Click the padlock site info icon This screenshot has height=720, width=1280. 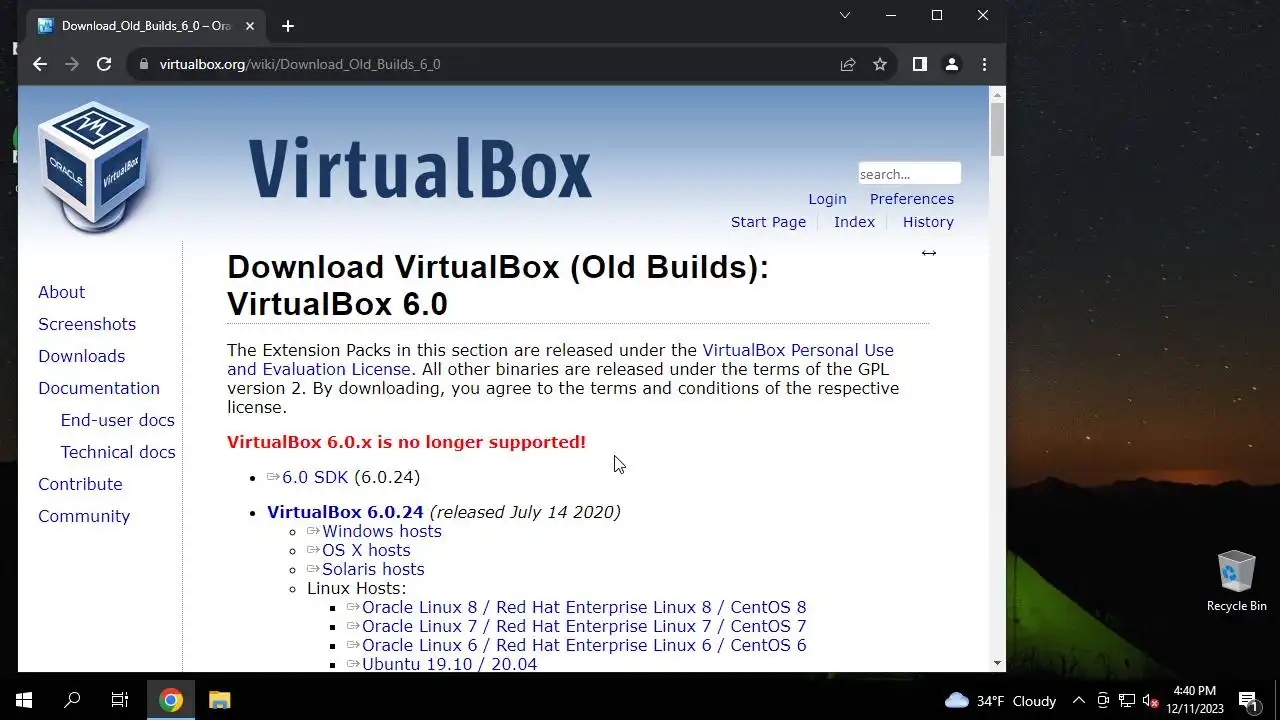144,64
